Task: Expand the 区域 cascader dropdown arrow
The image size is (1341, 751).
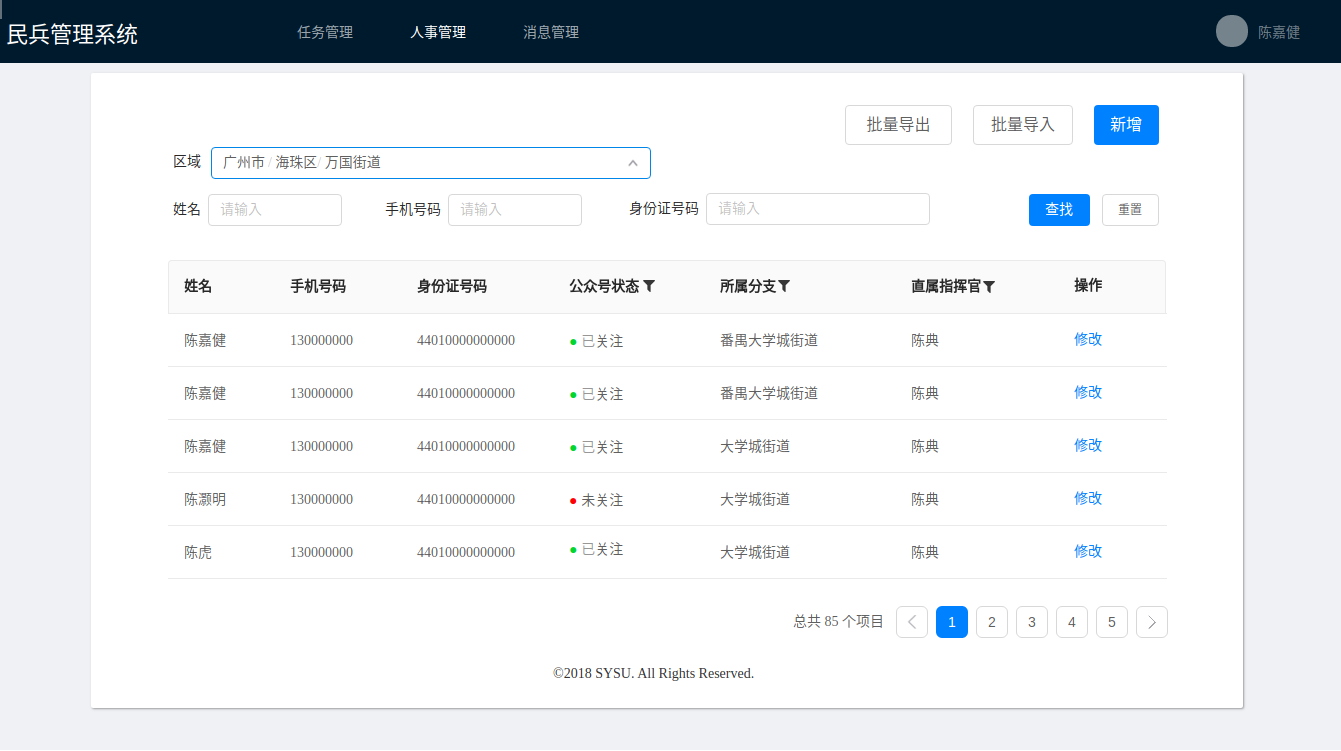Action: (633, 163)
